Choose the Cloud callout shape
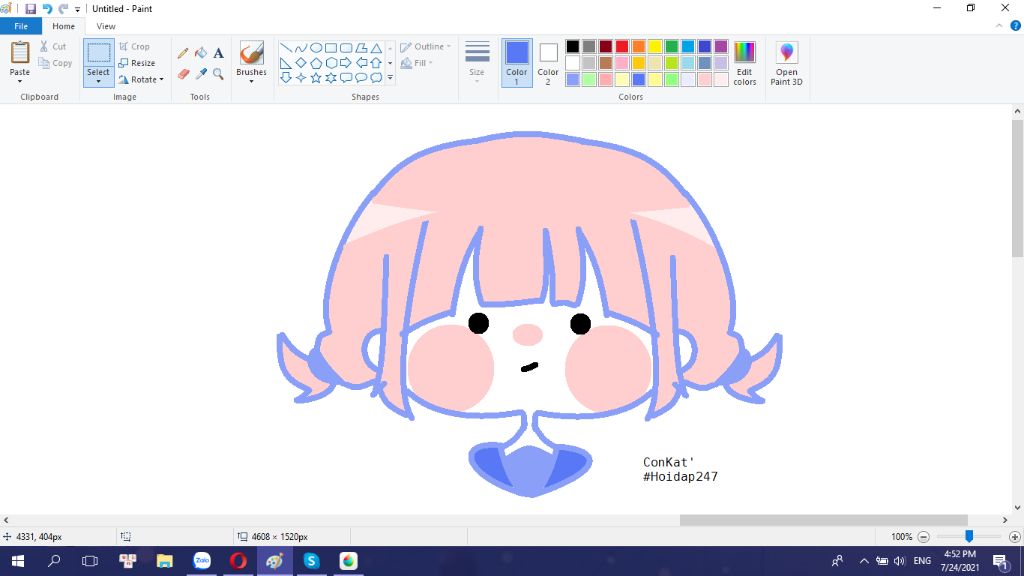This screenshot has height=576, width=1024. pos(376,78)
